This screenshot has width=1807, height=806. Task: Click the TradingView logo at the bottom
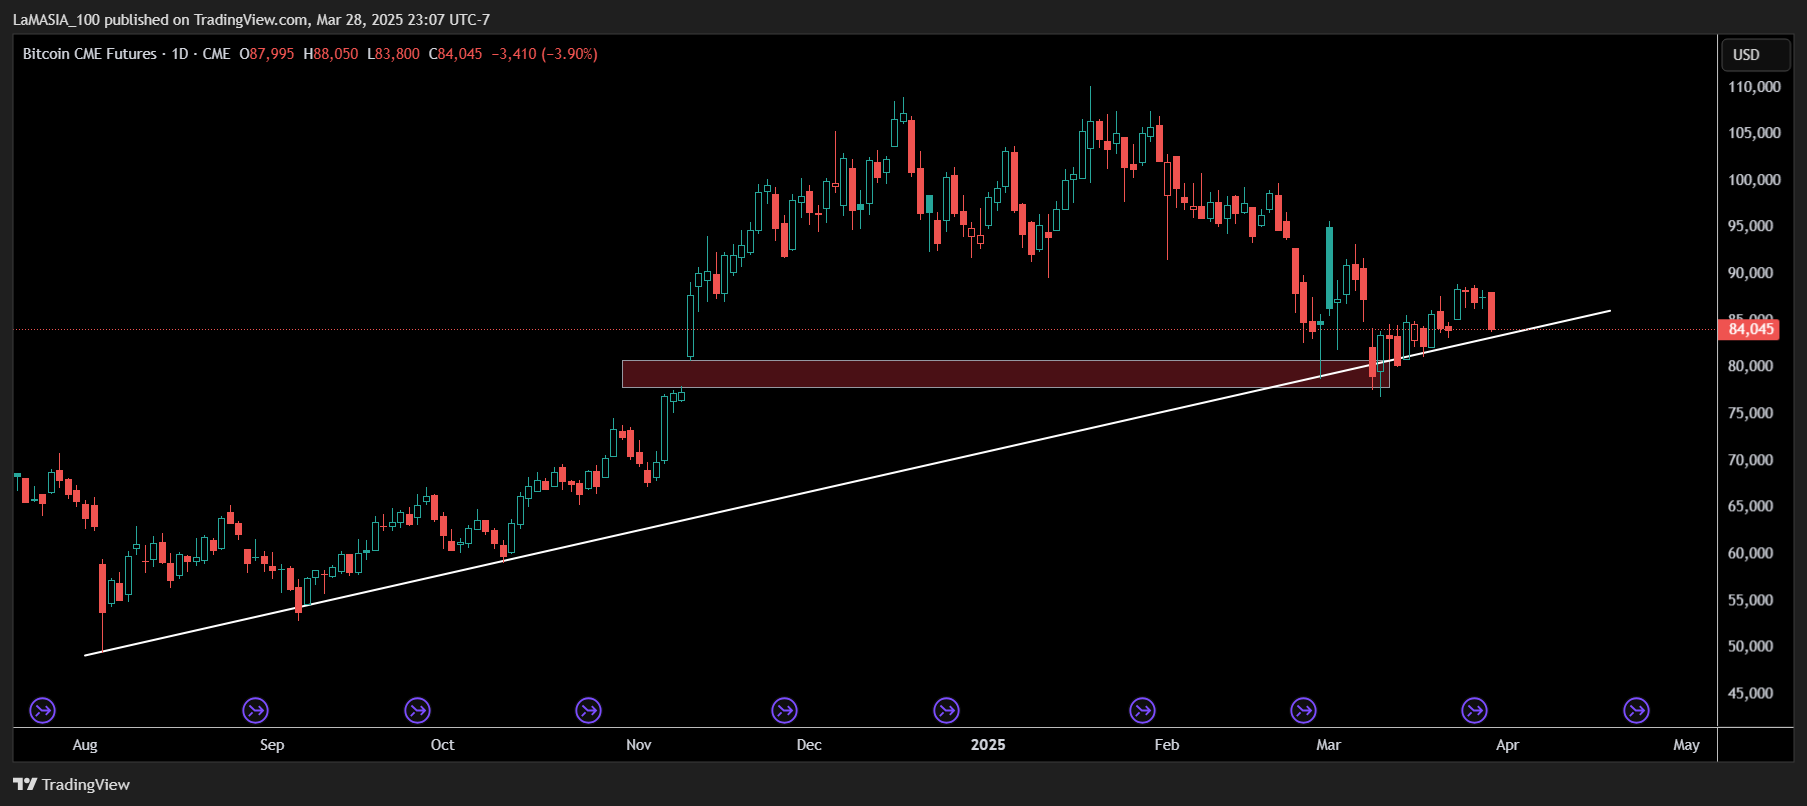coord(25,785)
